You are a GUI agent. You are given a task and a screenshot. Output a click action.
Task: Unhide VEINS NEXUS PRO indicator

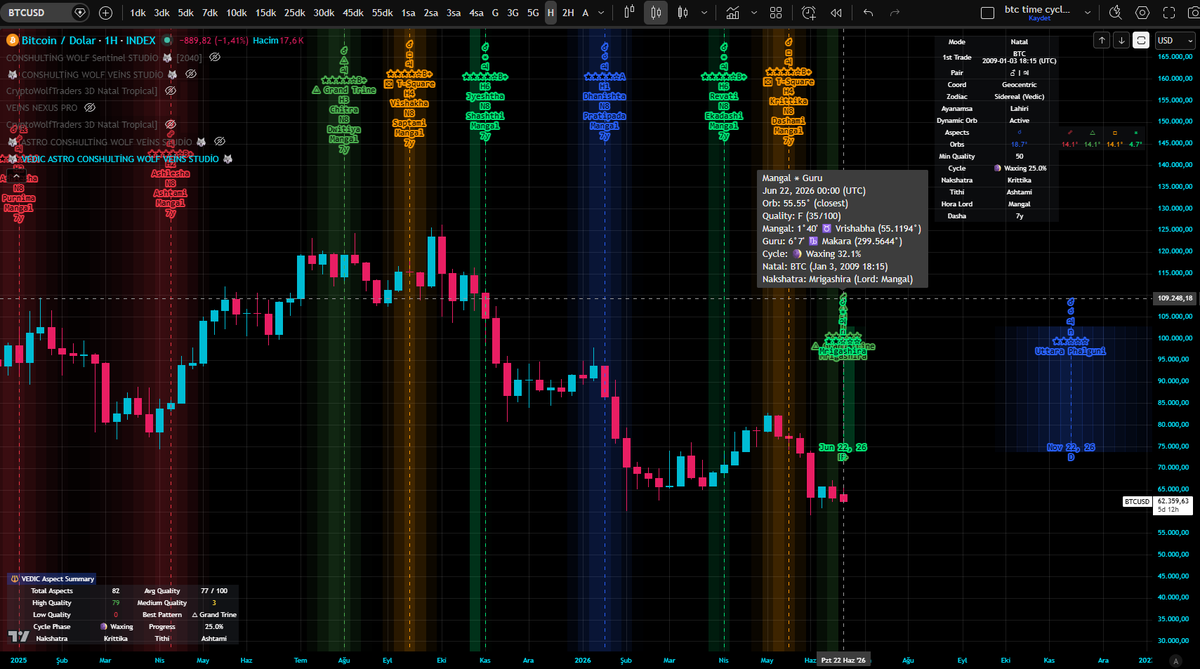[90, 107]
